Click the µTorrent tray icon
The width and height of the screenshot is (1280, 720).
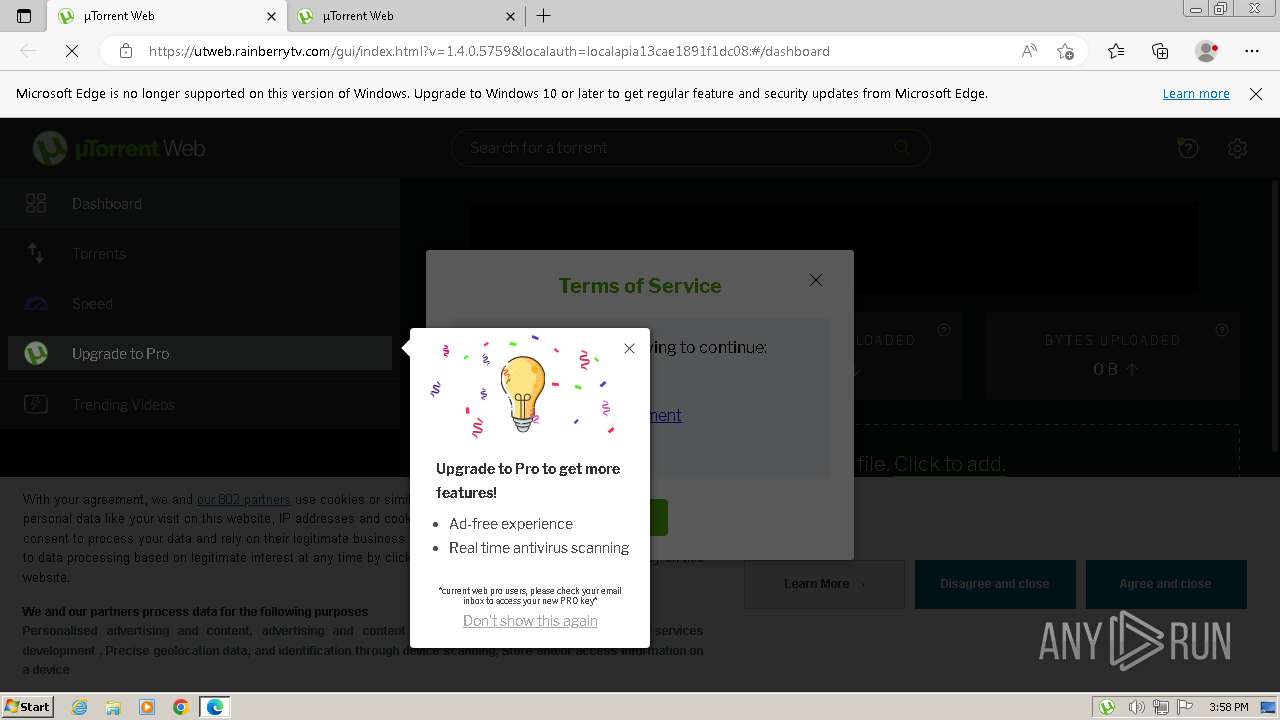click(x=1107, y=706)
